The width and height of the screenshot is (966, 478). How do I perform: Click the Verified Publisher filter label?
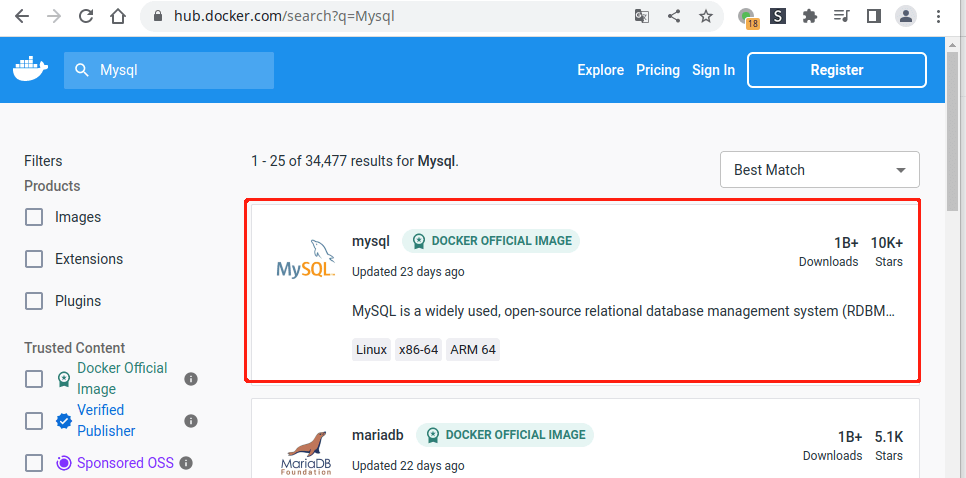(106, 421)
